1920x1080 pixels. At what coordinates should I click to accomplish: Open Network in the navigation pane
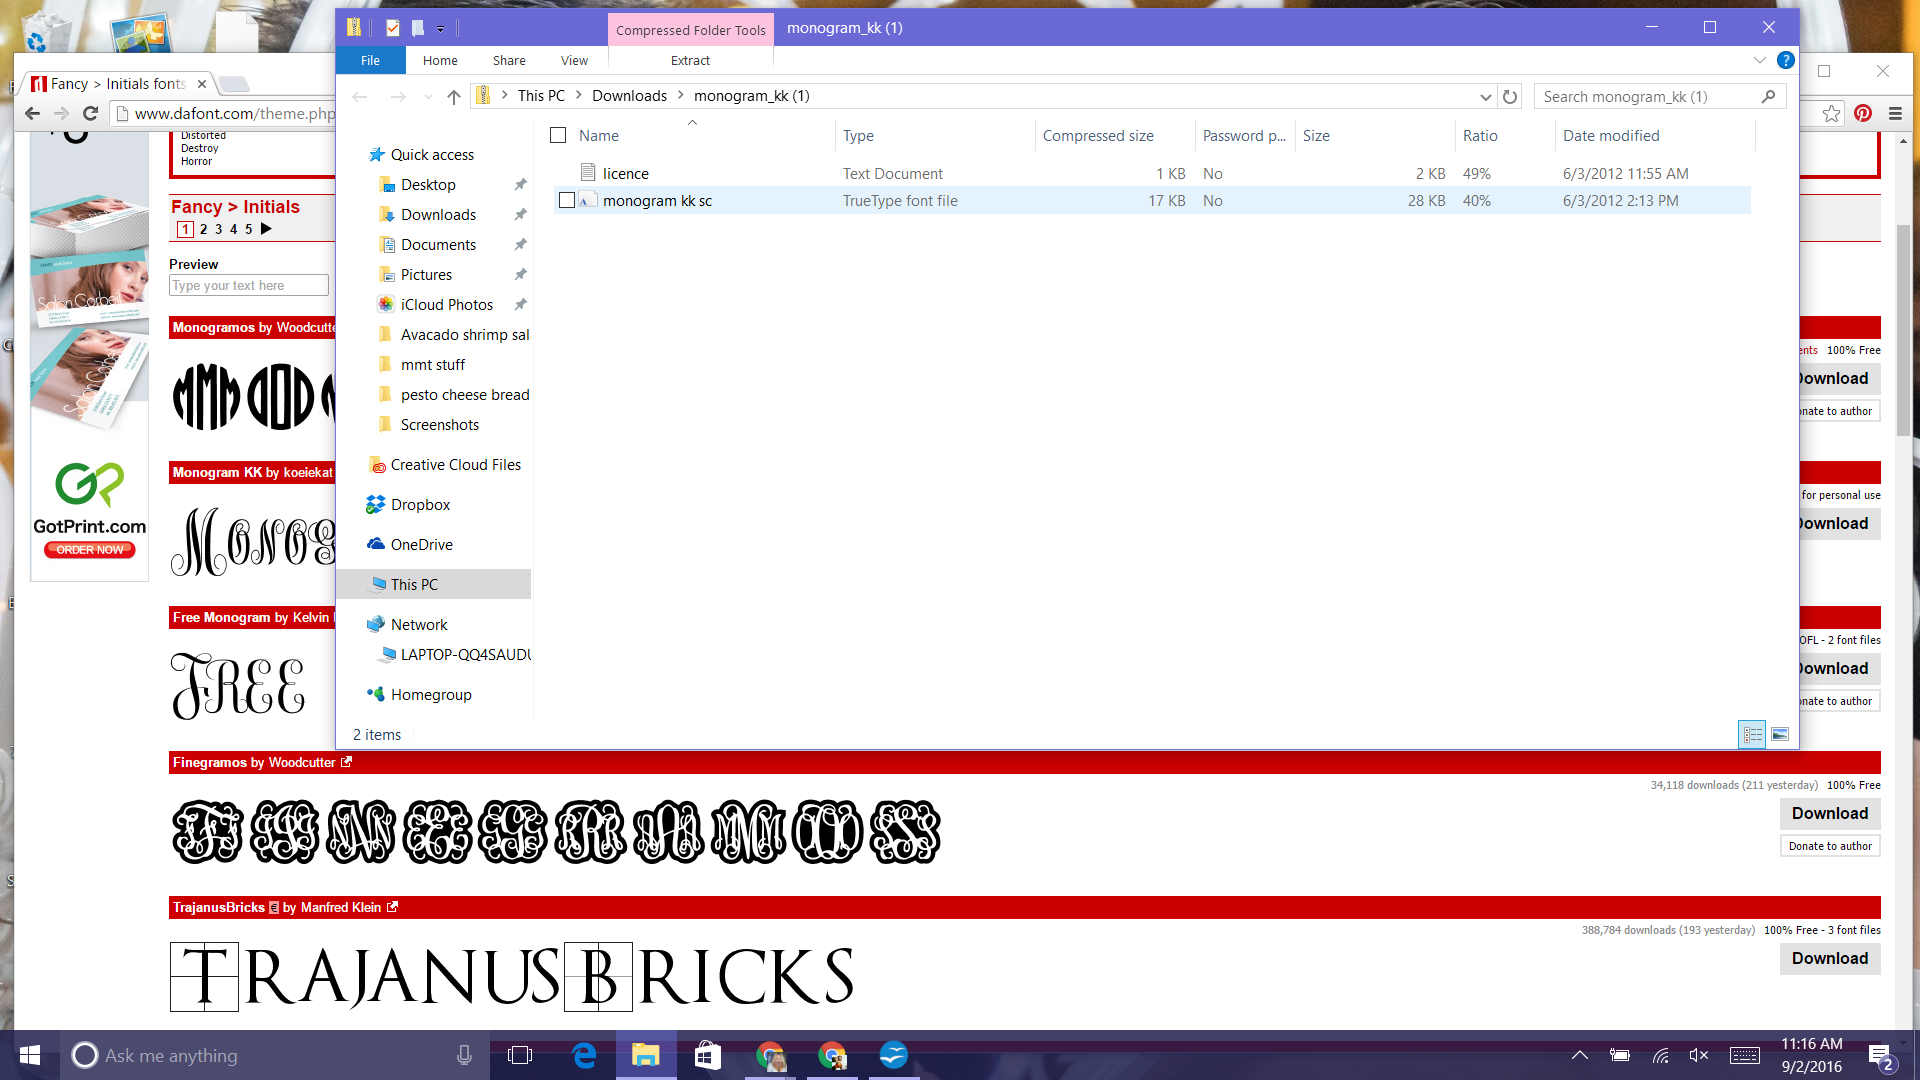419,624
